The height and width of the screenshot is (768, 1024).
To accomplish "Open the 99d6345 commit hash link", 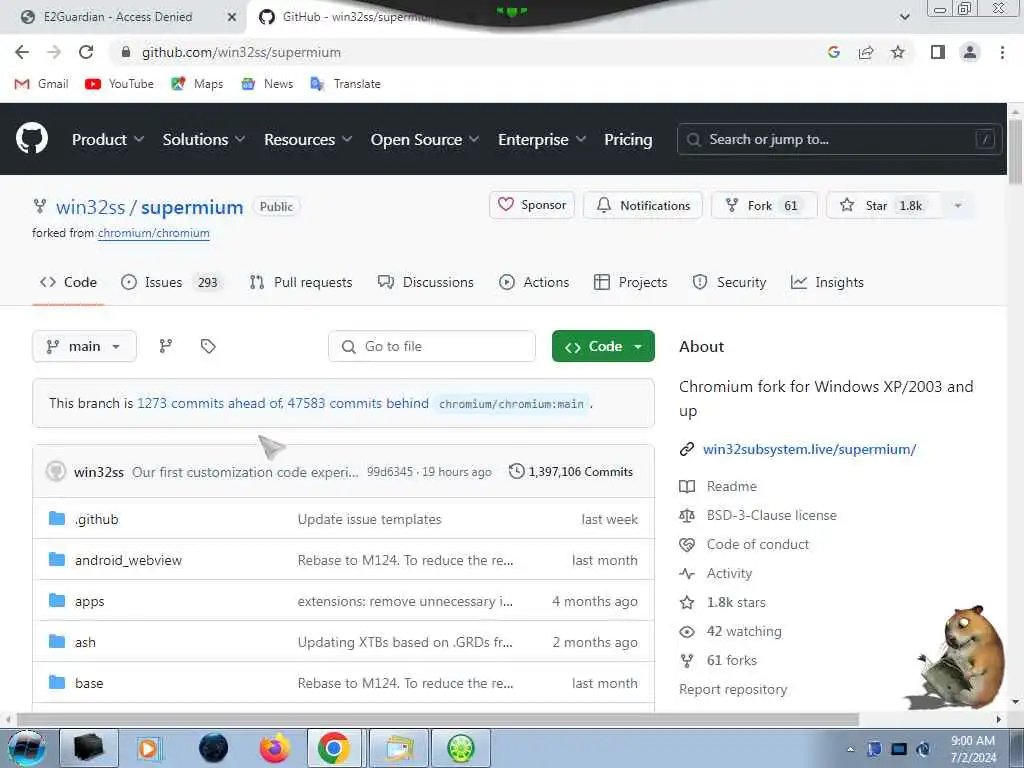I will pos(390,472).
